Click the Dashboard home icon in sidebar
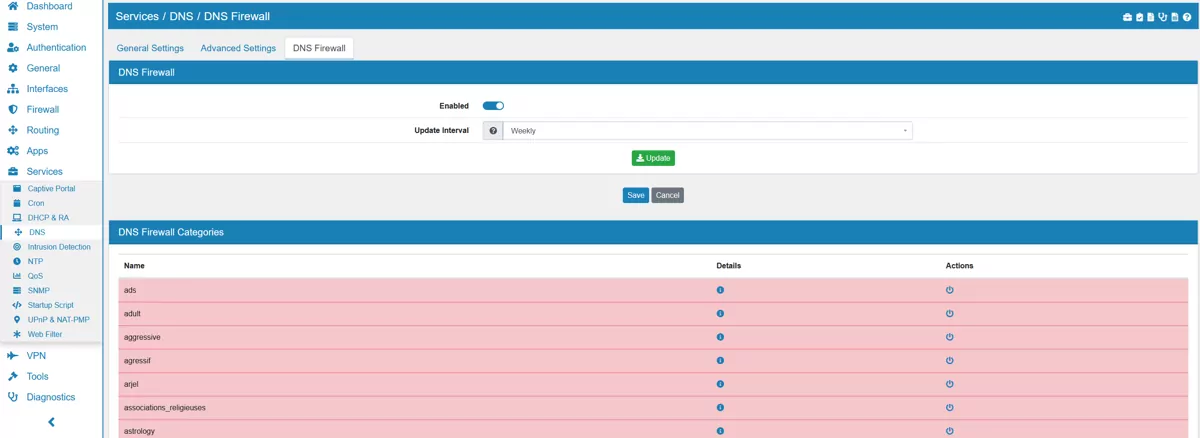This screenshot has height=438, width=1200. click(13, 6)
